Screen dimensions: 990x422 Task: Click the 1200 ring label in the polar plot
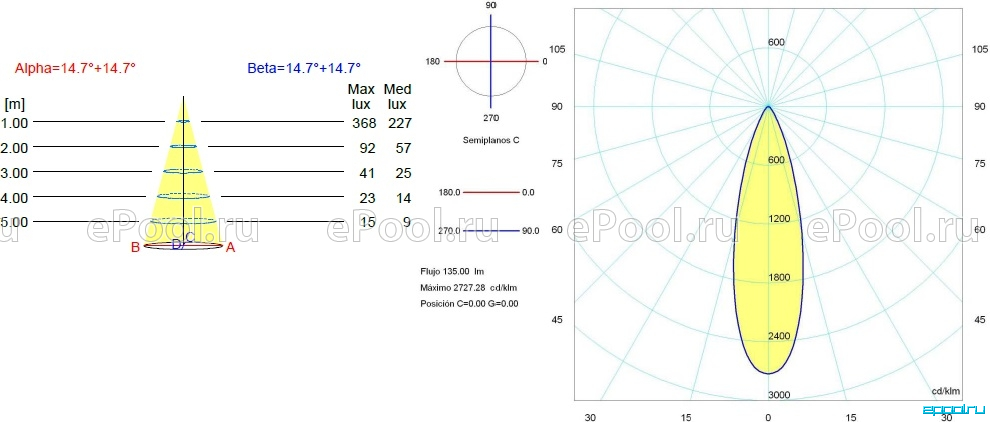778,219
